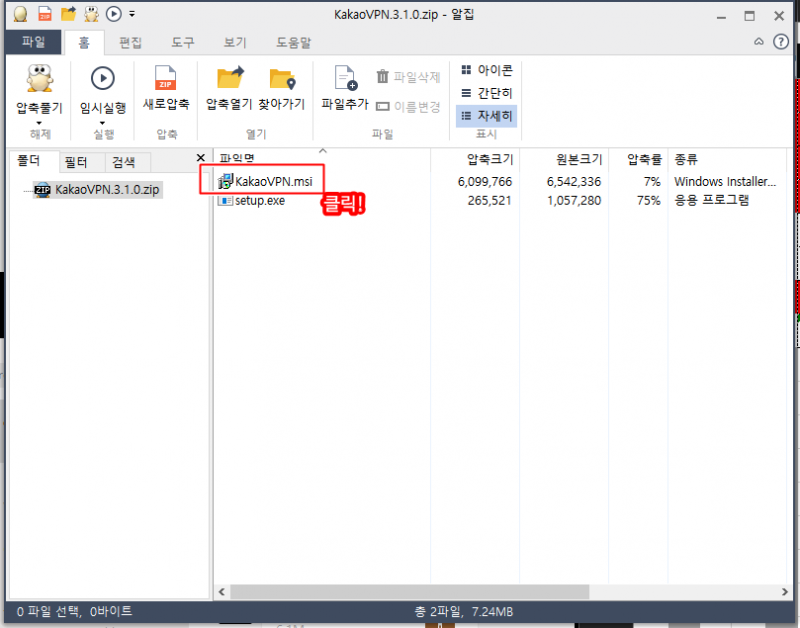Click the 임시실행 play icon
This screenshot has height=628, width=800.
[x=103, y=79]
